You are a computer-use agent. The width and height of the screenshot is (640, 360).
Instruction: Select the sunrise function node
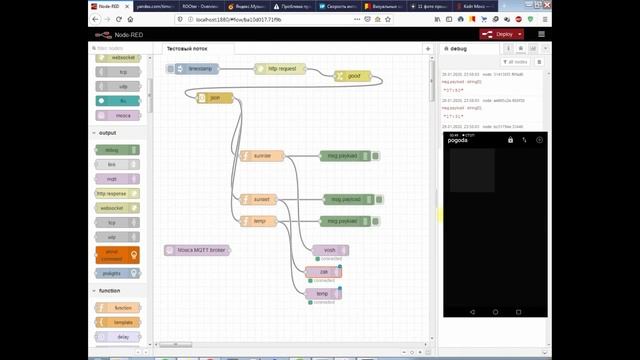click(x=262, y=156)
